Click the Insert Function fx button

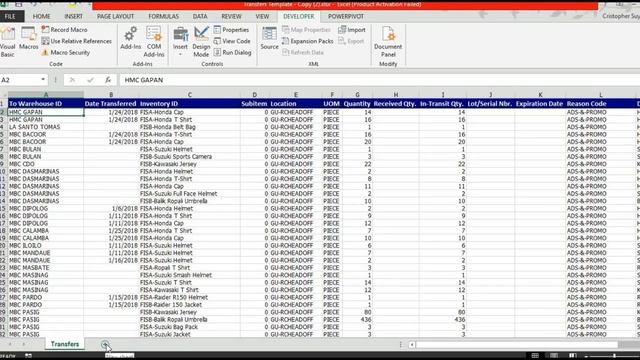108,80
